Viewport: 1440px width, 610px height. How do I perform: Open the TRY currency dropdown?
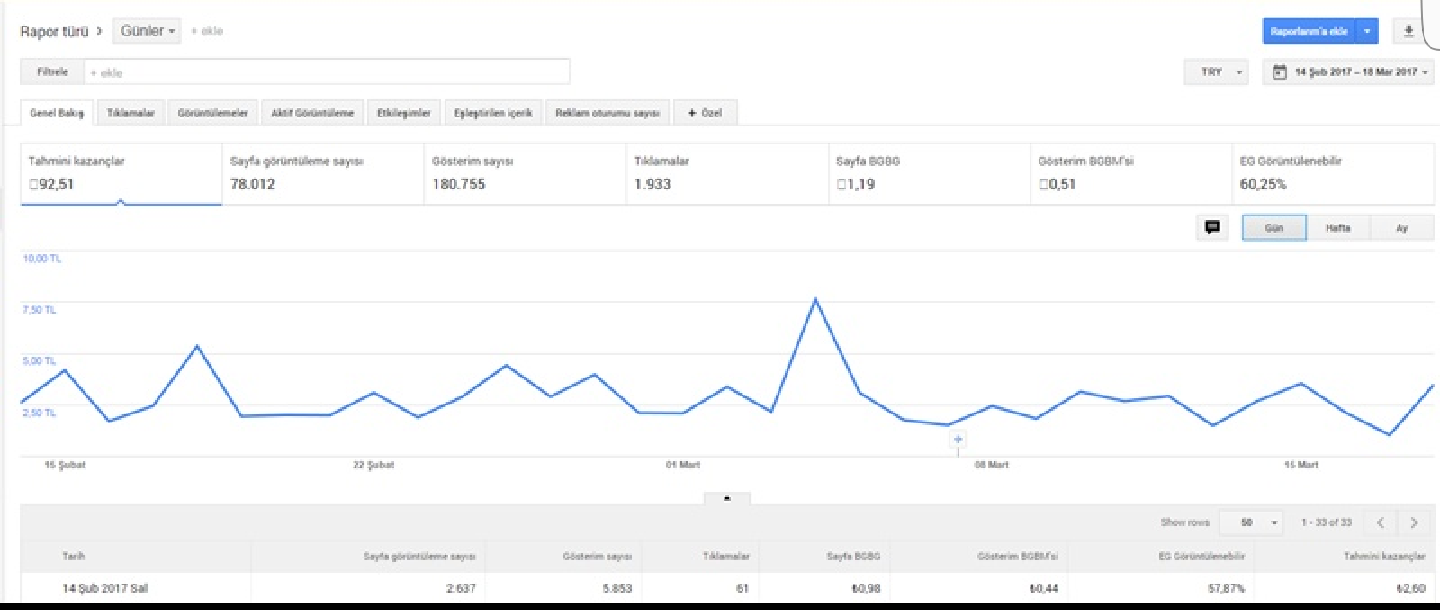(x=1217, y=72)
